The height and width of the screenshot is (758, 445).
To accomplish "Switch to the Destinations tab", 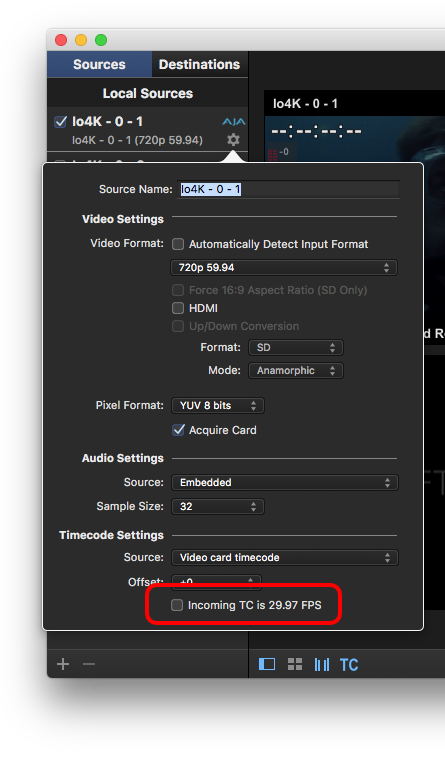I will tap(200, 64).
